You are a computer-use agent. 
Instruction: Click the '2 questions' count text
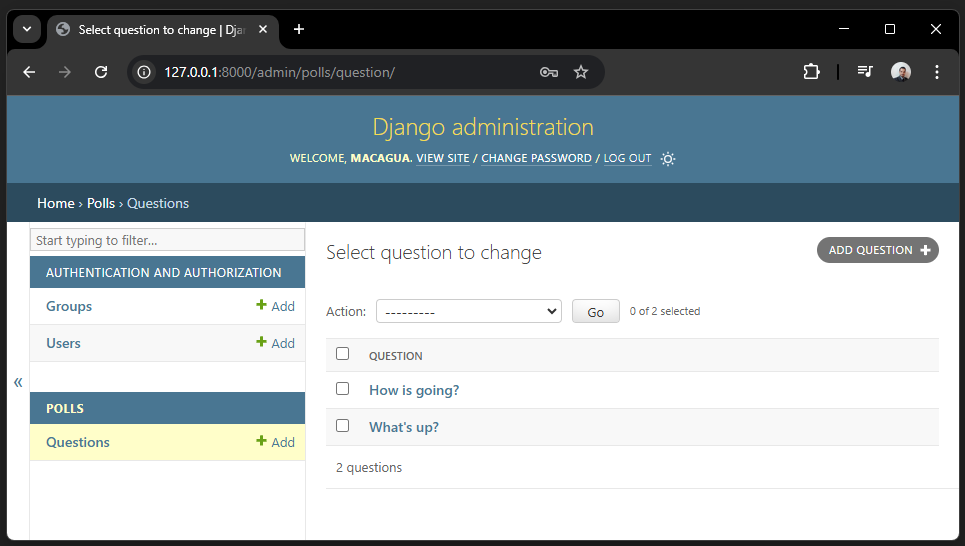[x=369, y=467]
